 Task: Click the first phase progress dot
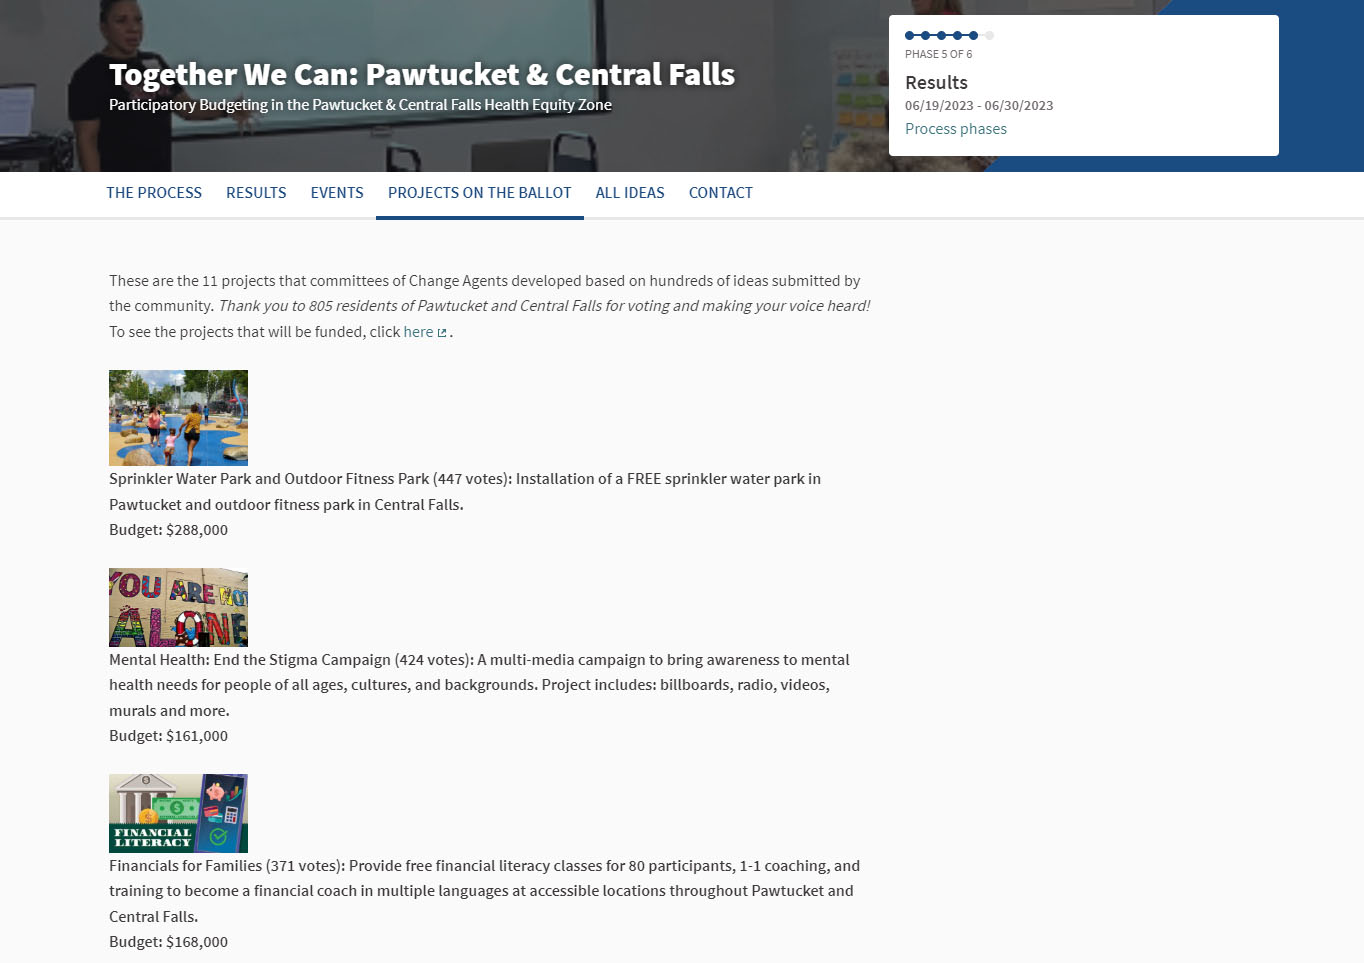pyautogui.click(x=909, y=35)
